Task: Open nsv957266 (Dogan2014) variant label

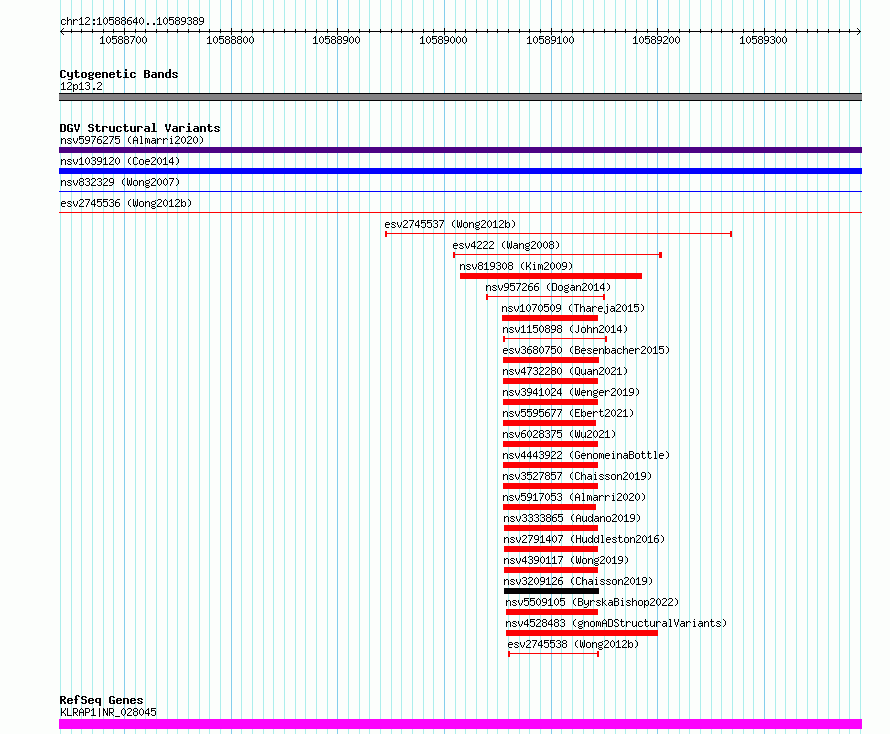Action: (x=548, y=287)
